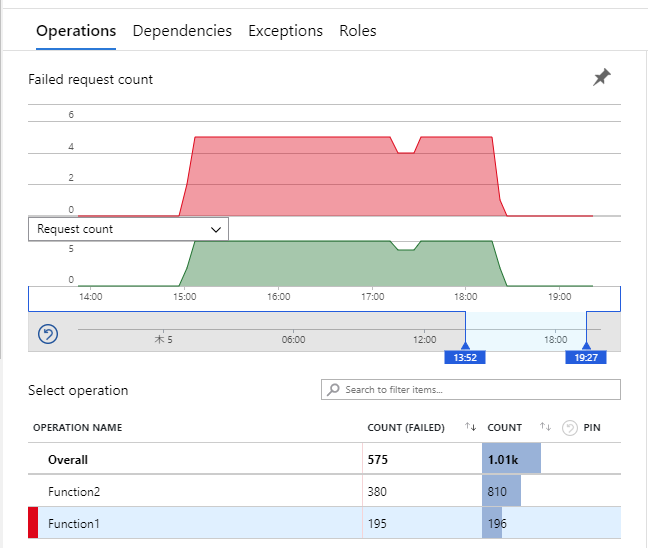
Task: Click the 06:00 mark on overview timeline
Action: pyautogui.click(x=293, y=339)
